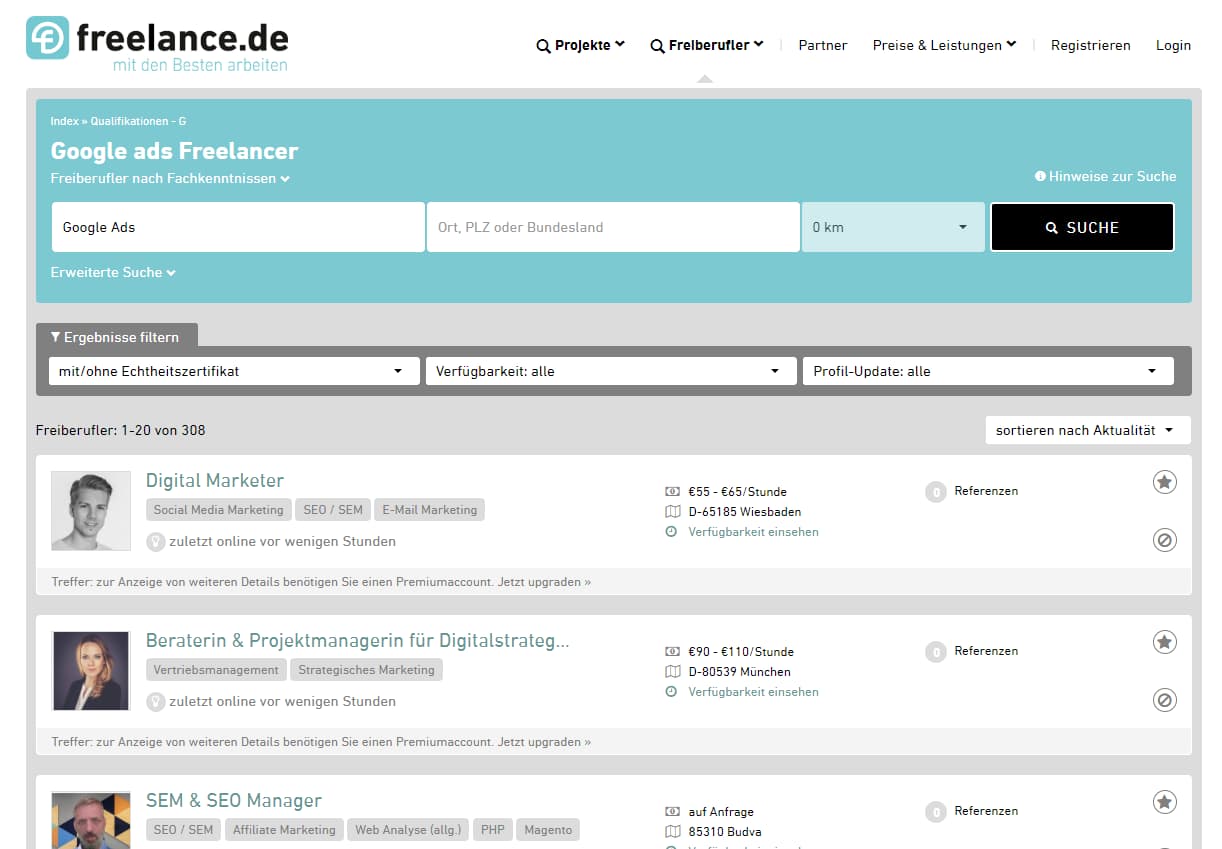Viewport: 1222px width, 849px height.
Task: Star the SEM & SEO Manager profile
Action: tap(1164, 802)
